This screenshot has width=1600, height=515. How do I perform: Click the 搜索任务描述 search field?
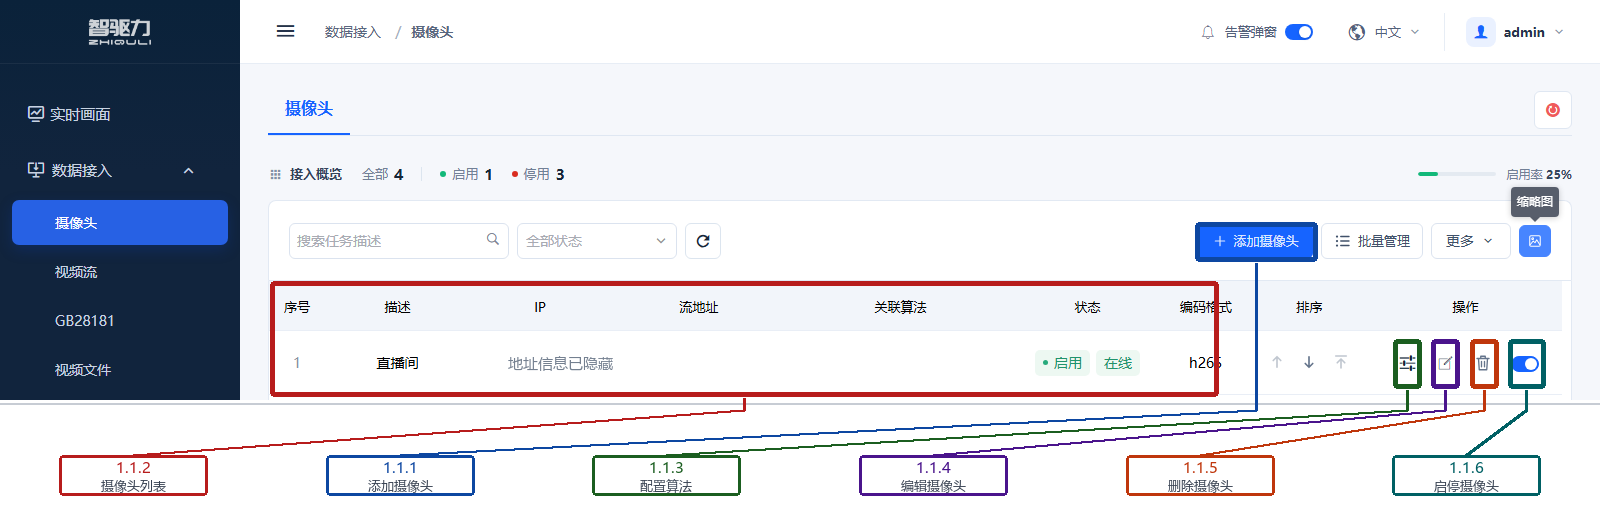coord(397,241)
